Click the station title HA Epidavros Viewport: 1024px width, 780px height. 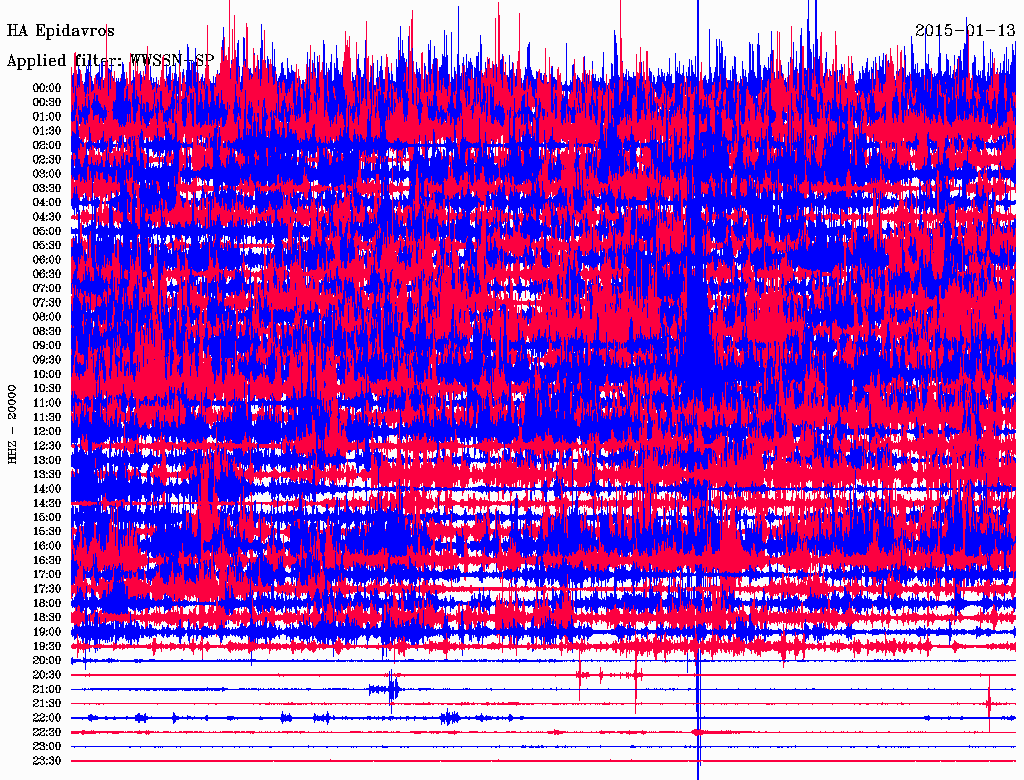tap(60, 31)
